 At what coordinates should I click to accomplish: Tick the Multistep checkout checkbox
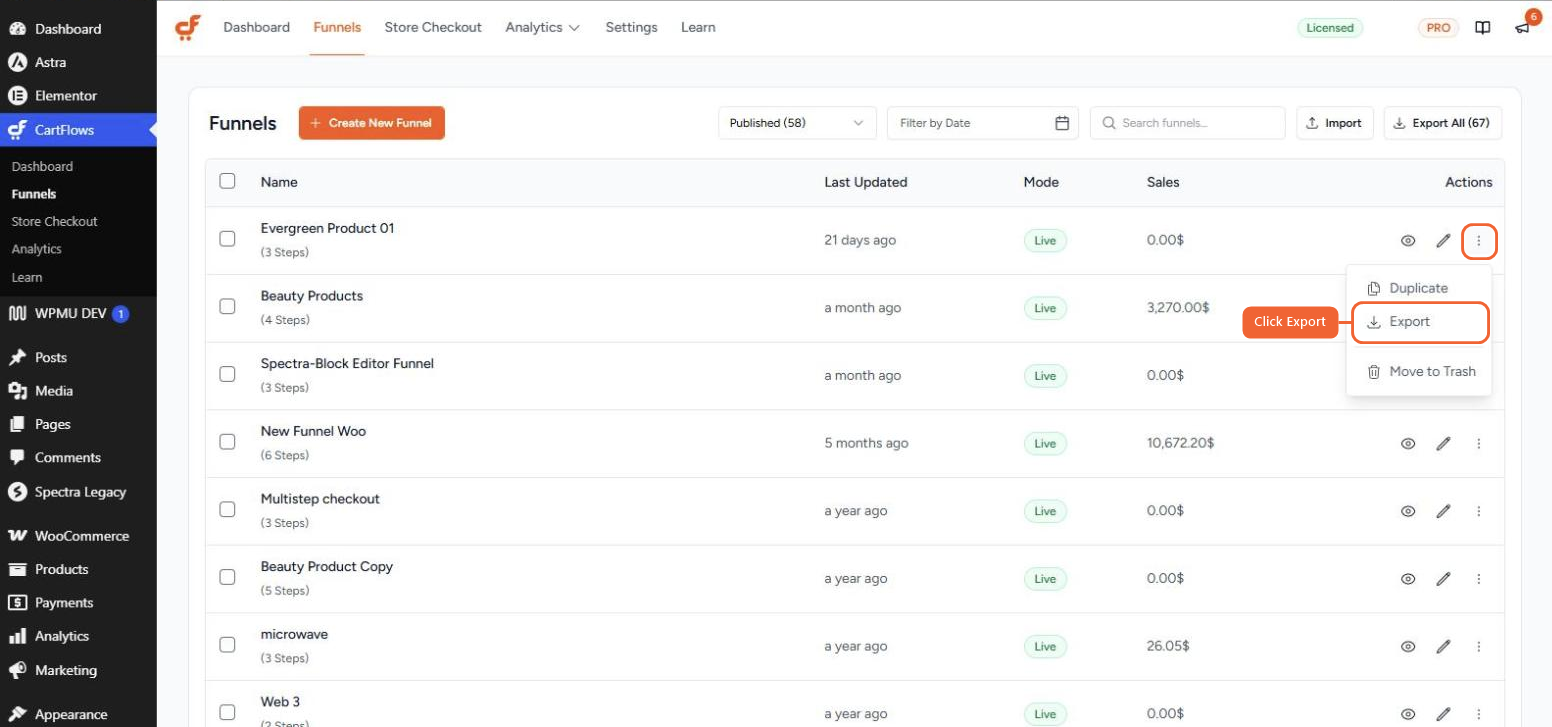(227, 509)
